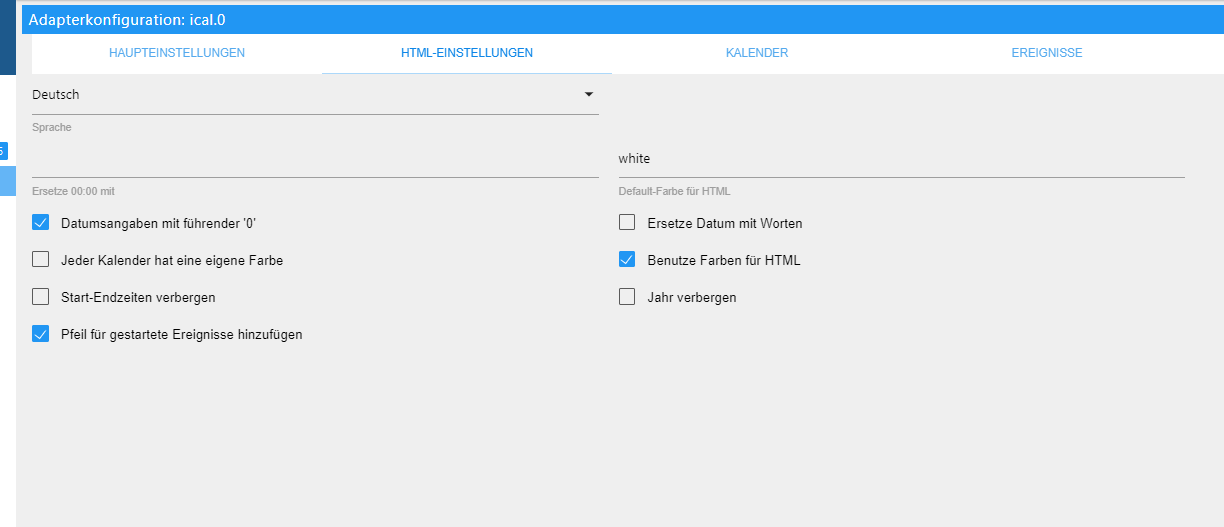
Task: Click the default HTML color field containing 'white'
Action: click(900, 159)
